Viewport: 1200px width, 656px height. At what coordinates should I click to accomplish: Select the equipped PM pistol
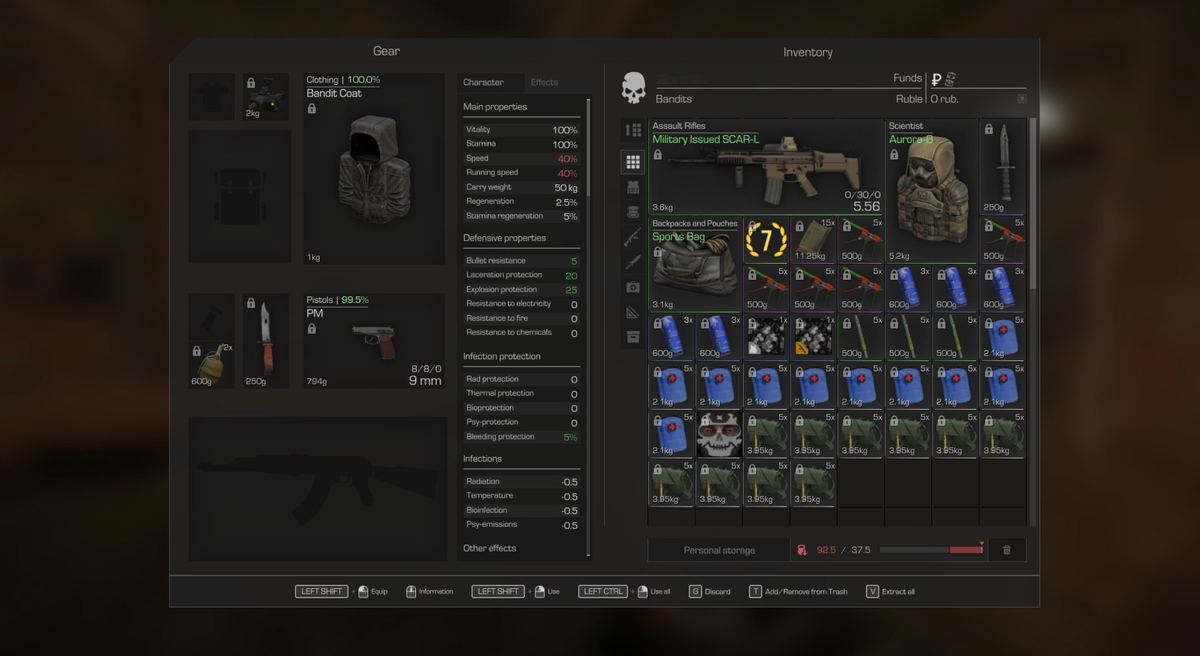click(x=376, y=341)
